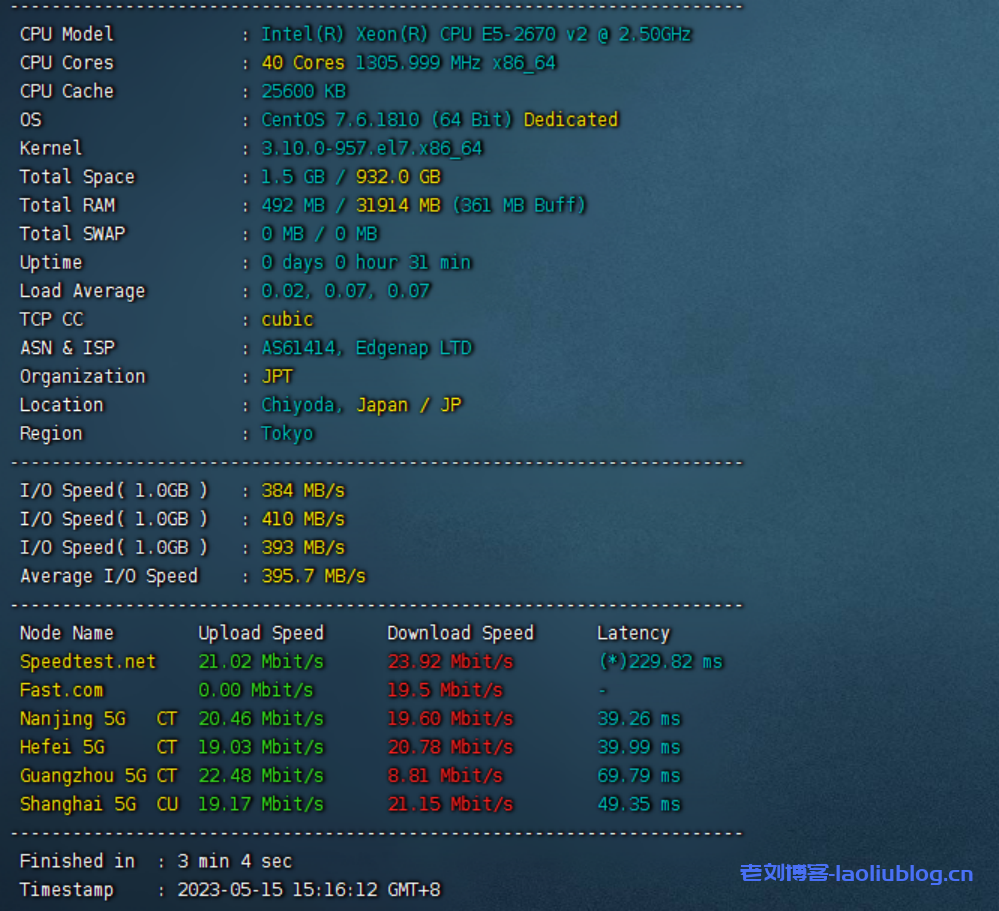The height and width of the screenshot is (911, 999).
Task: Click the Organization value 'JPT'
Action: [277, 377]
